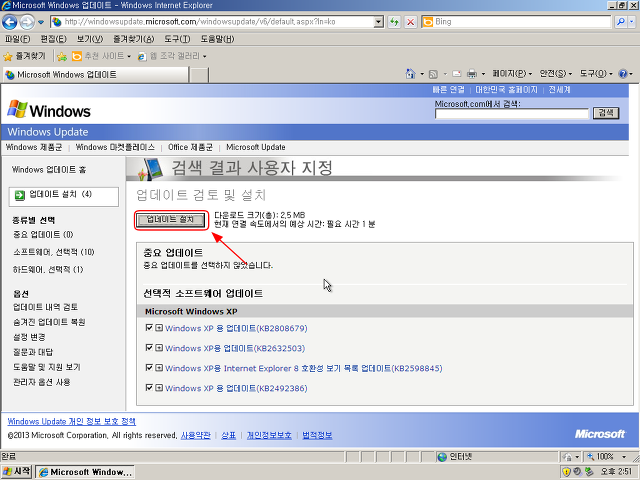This screenshot has width=640, height=480.
Task: Uncheck the KB2632503 update checkbox
Action: click(149, 348)
